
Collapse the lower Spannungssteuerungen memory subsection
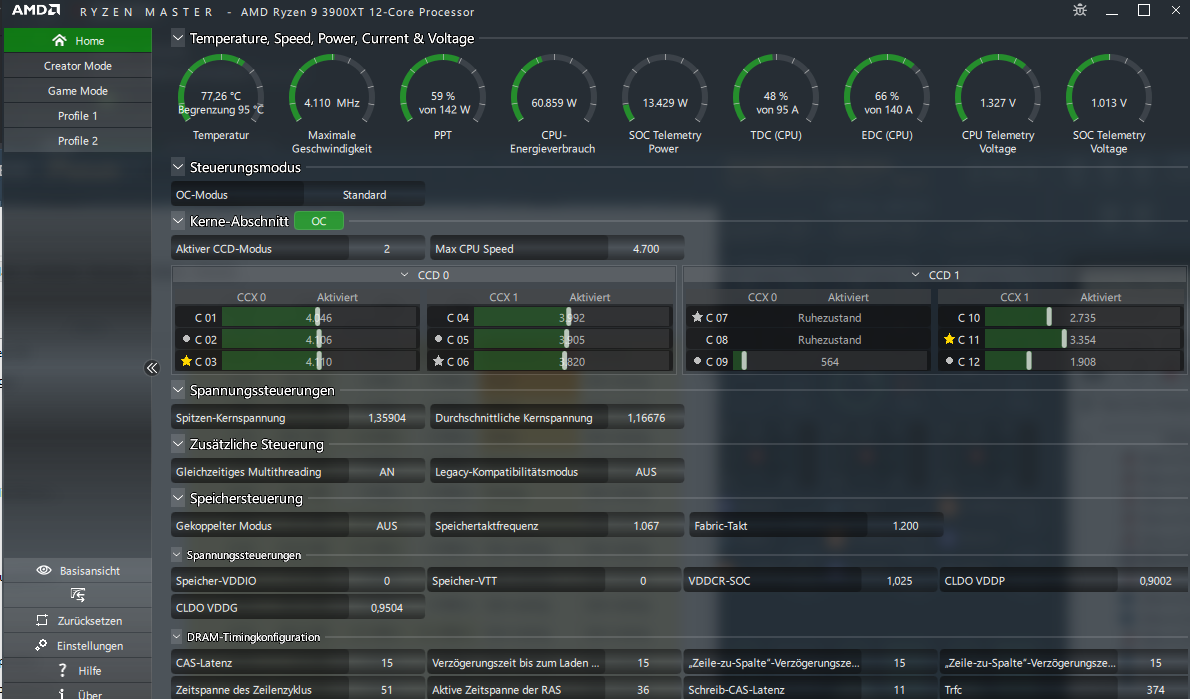click(176, 555)
